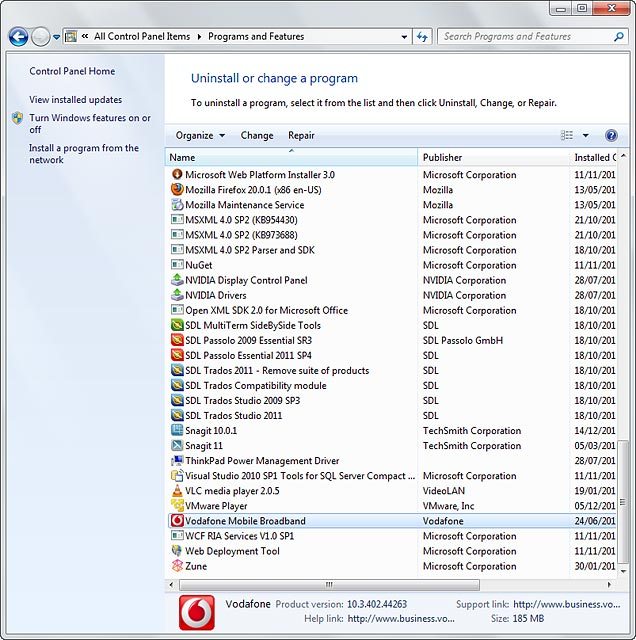Select All Control Panel Items breadcrumb
Image resolution: width=636 pixels, height=640 pixels.
(142, 36)
